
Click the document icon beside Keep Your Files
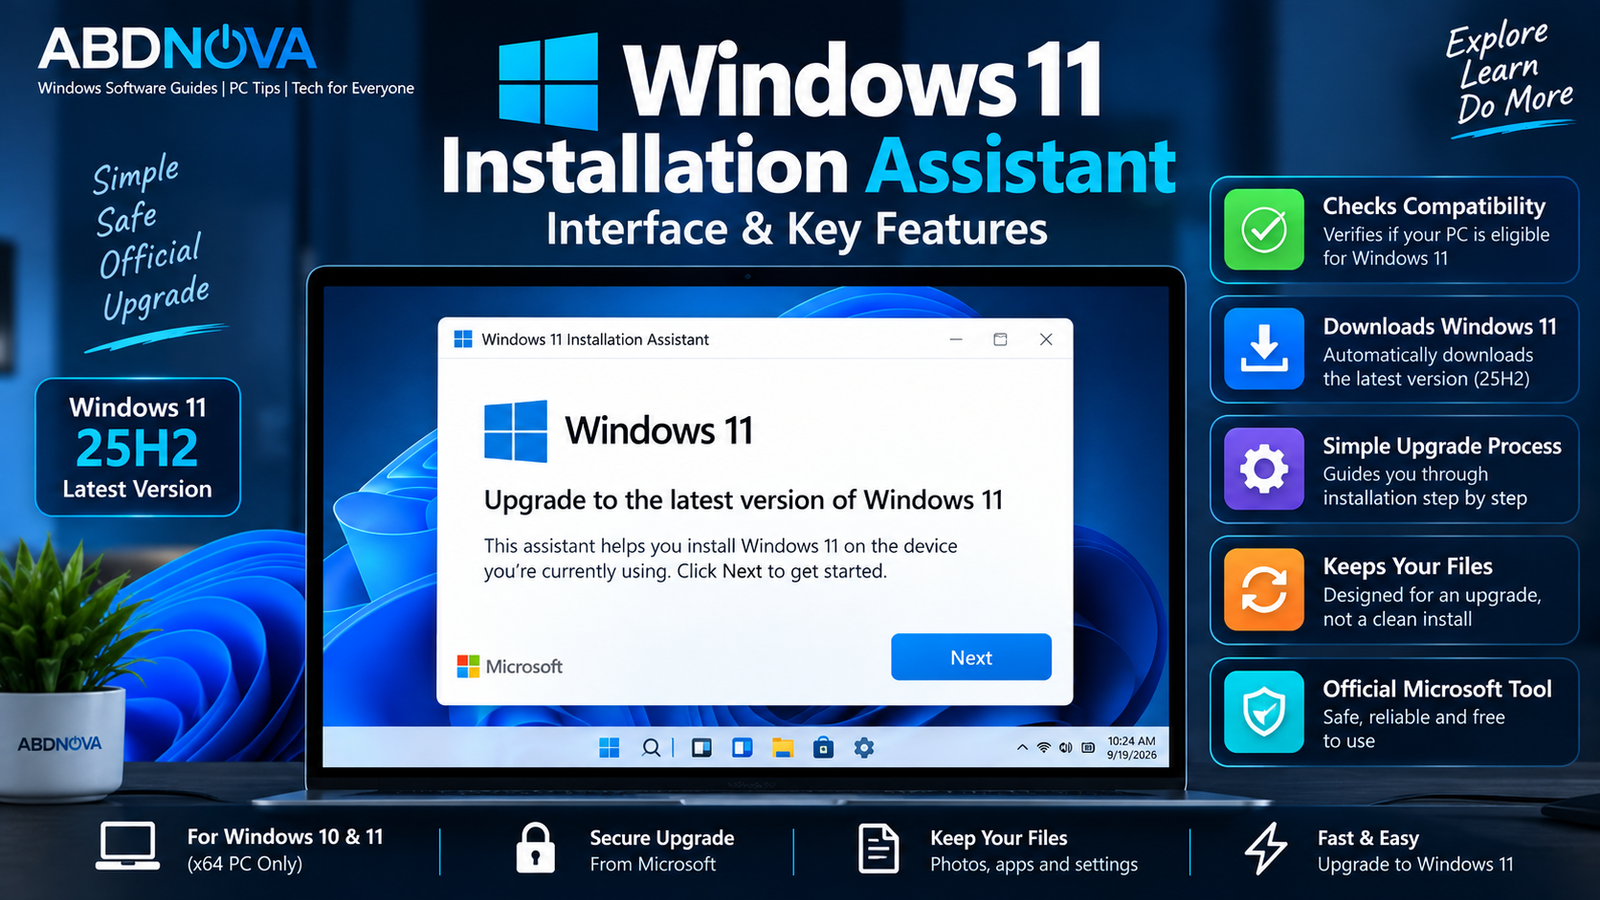click(x=878, y=848)
